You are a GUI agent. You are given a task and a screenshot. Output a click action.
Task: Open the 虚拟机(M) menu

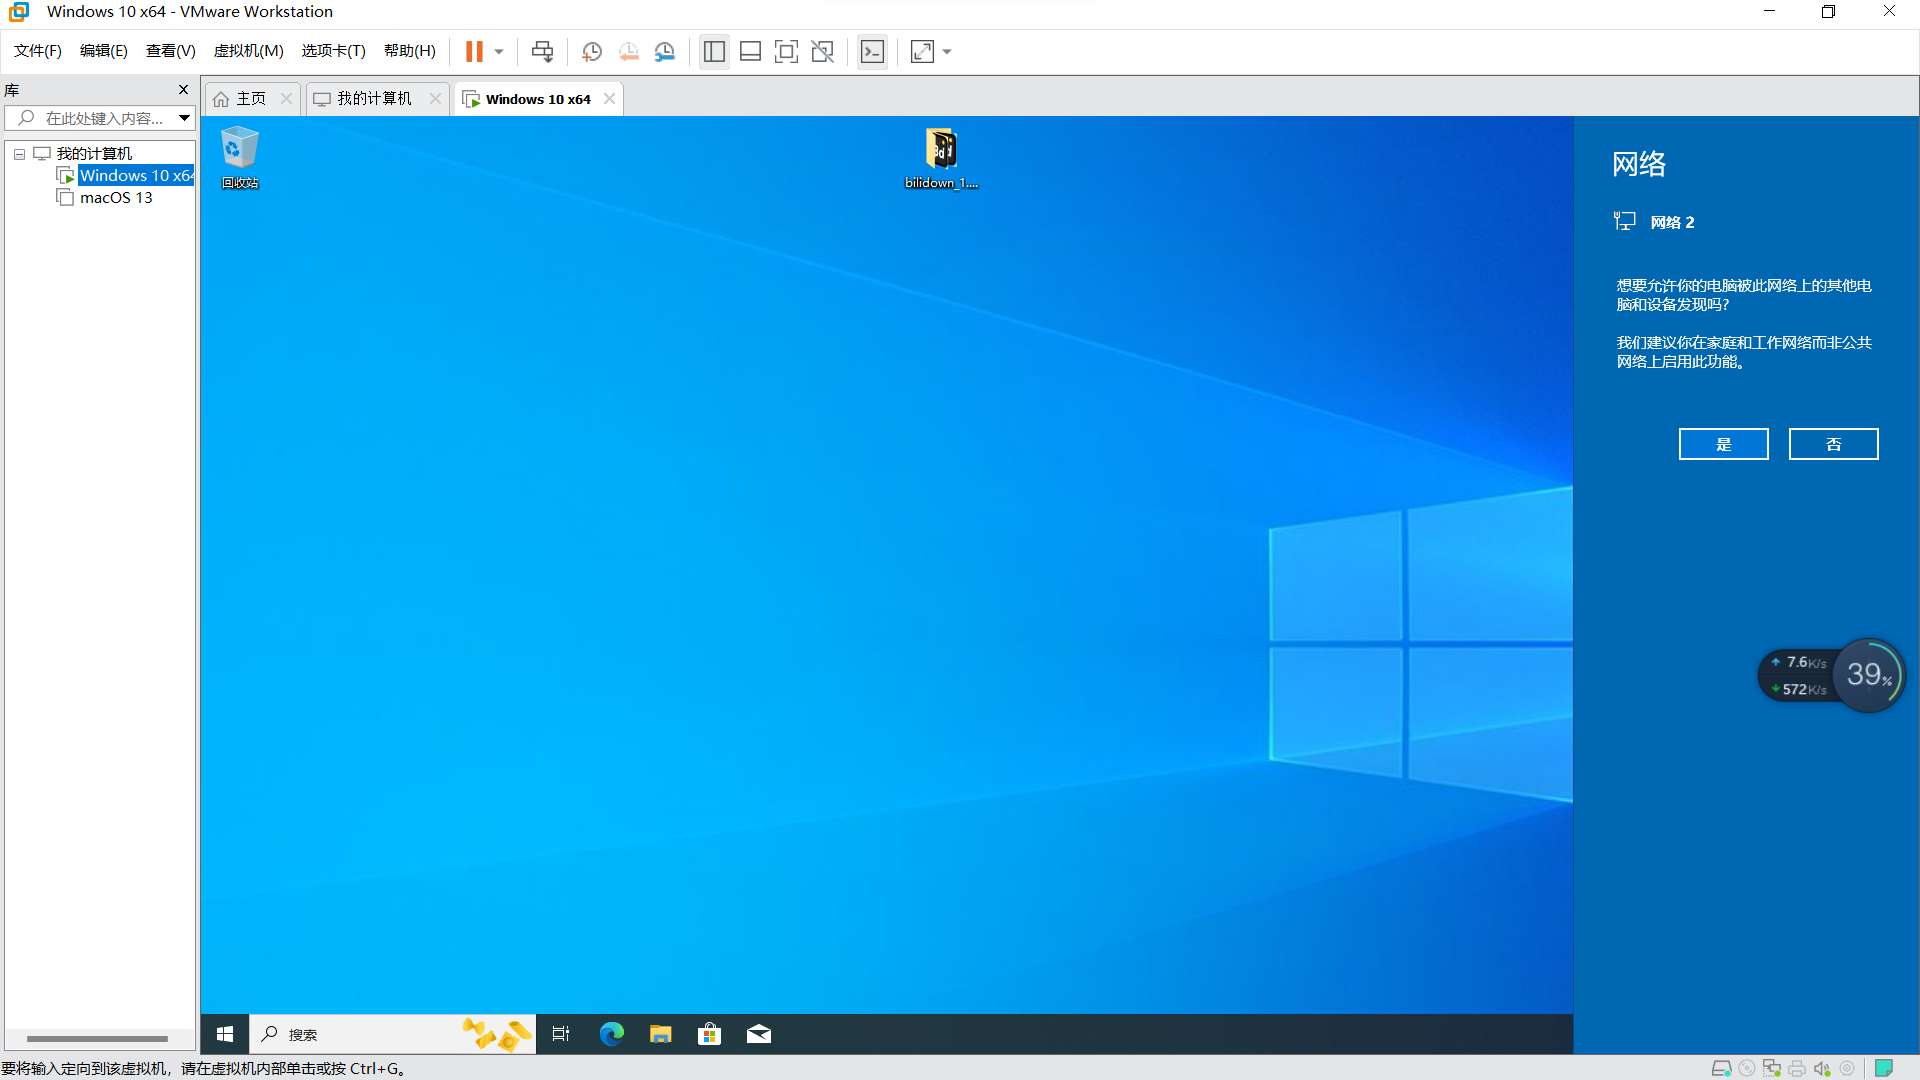pyautogui.click(x=249, y=51)
